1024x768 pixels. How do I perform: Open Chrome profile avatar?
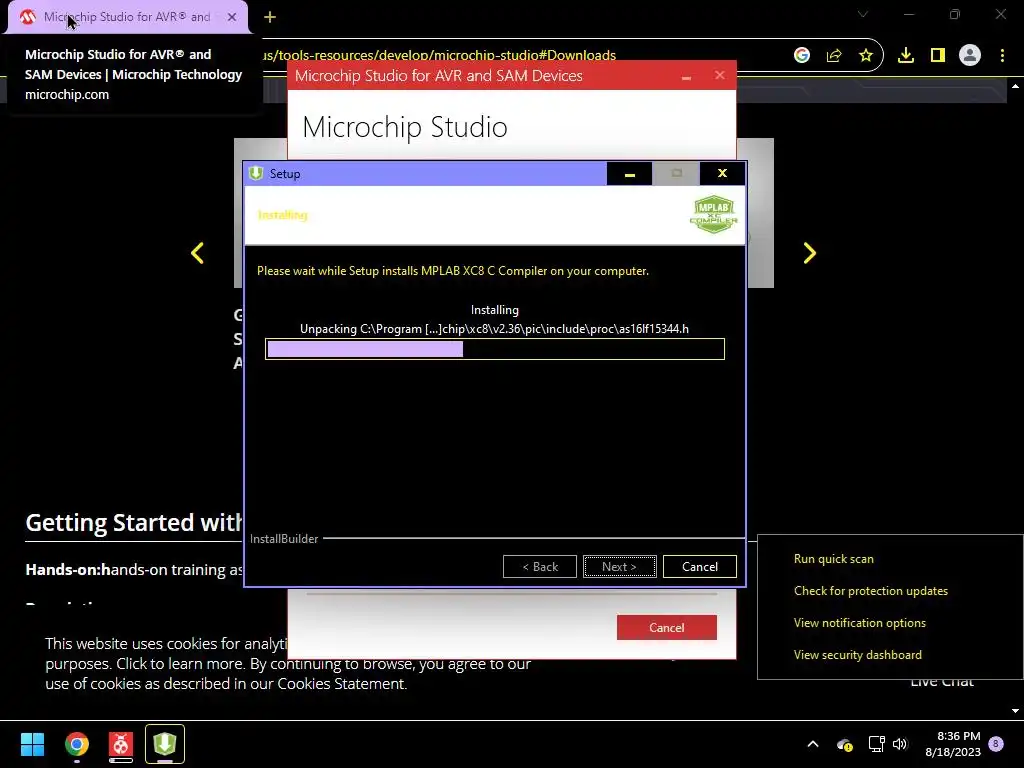click(970, 56)
